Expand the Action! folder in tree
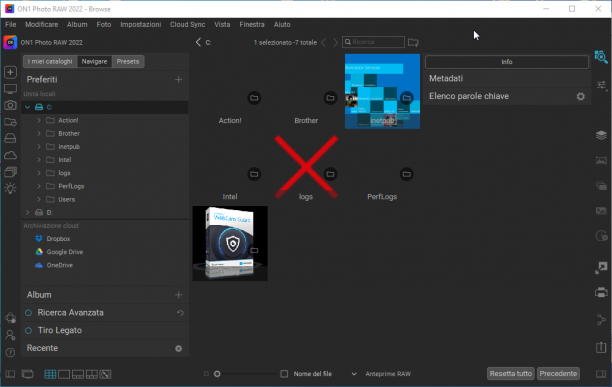The width and height of the screenshot is (612, 387). [x=39, y=120]
